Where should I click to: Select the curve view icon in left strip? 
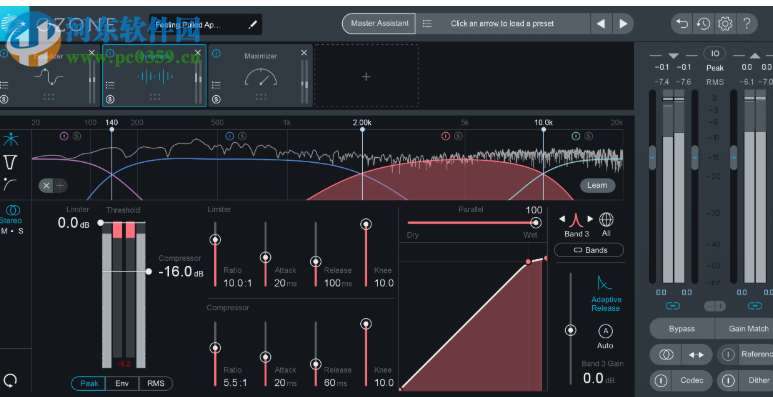10,184
